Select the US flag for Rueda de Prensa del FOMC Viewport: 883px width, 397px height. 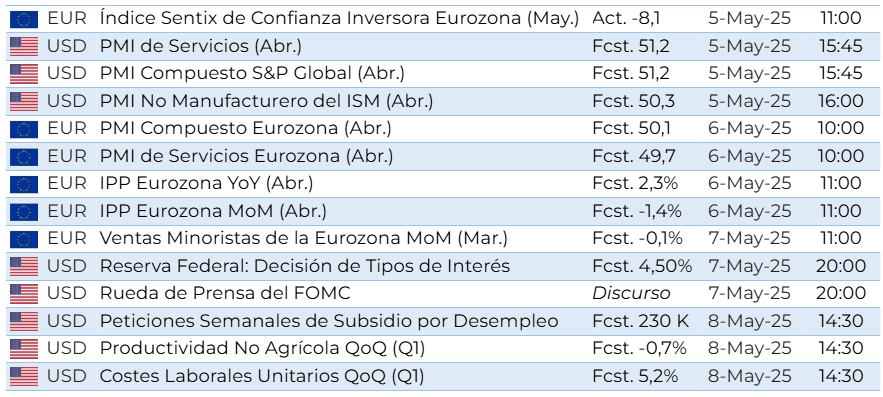tap(24, 293)
